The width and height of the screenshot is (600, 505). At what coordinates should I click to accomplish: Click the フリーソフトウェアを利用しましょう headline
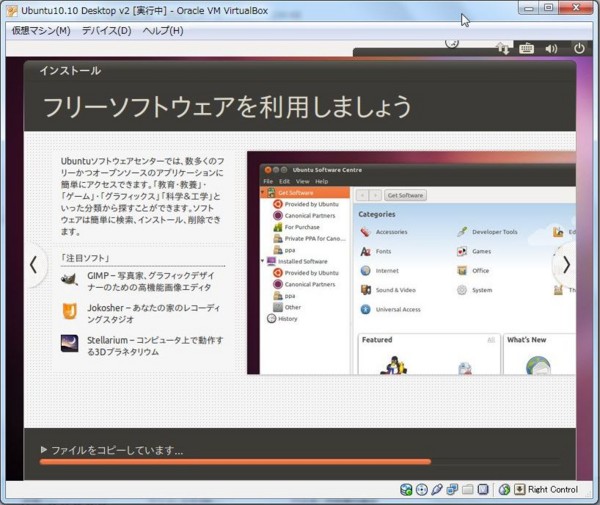tap(227, 106)
